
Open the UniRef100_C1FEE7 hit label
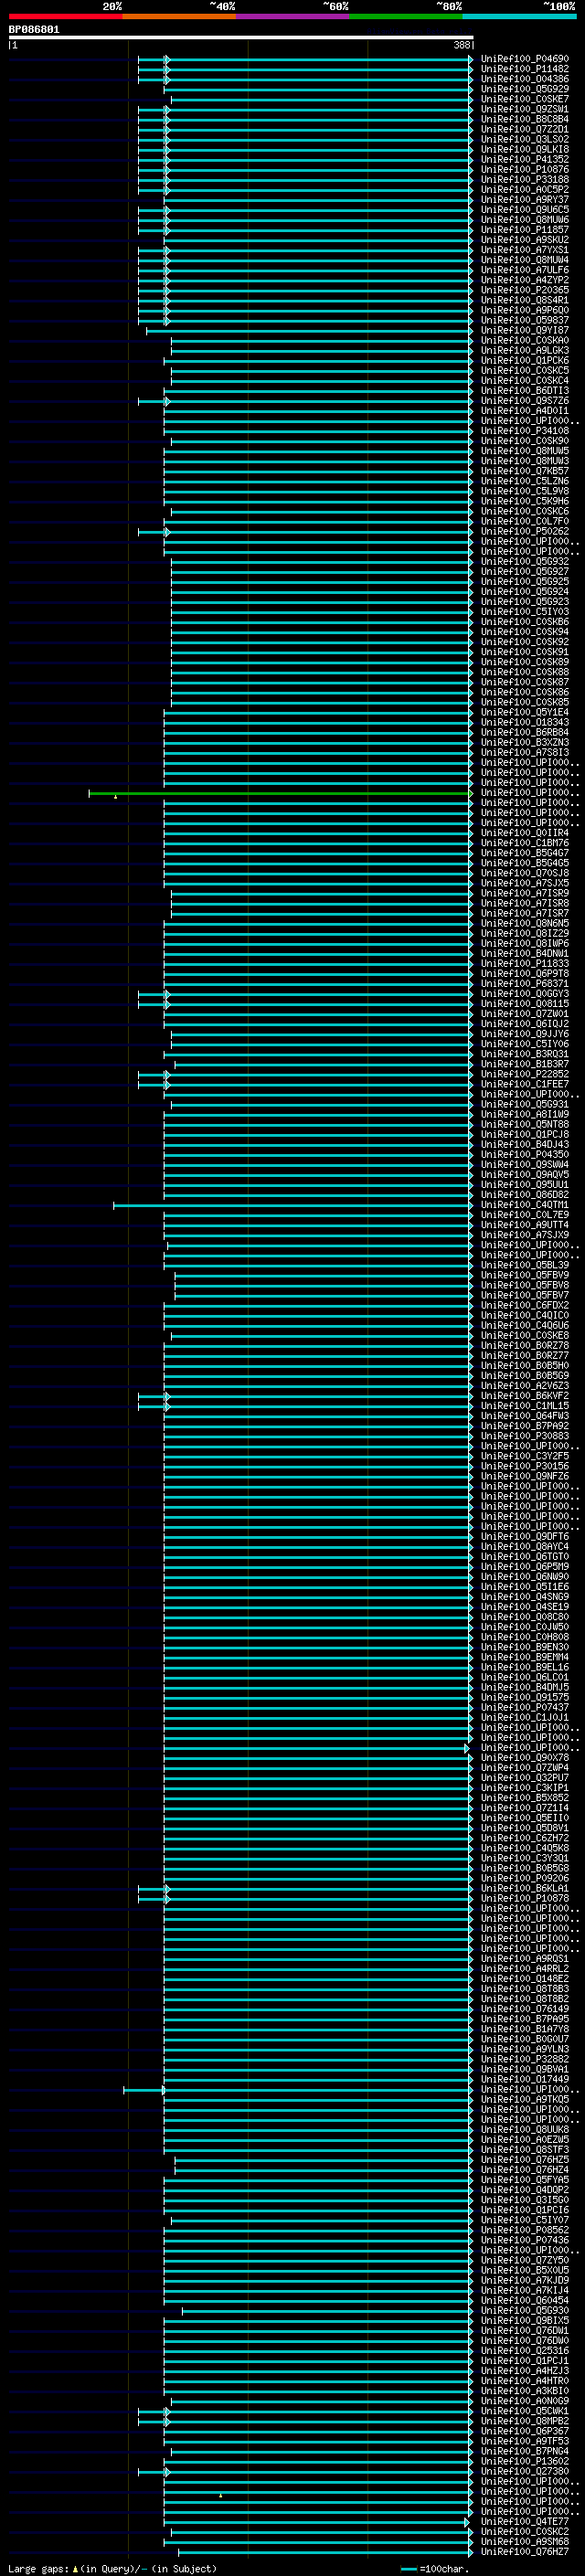click(525, 1084)
